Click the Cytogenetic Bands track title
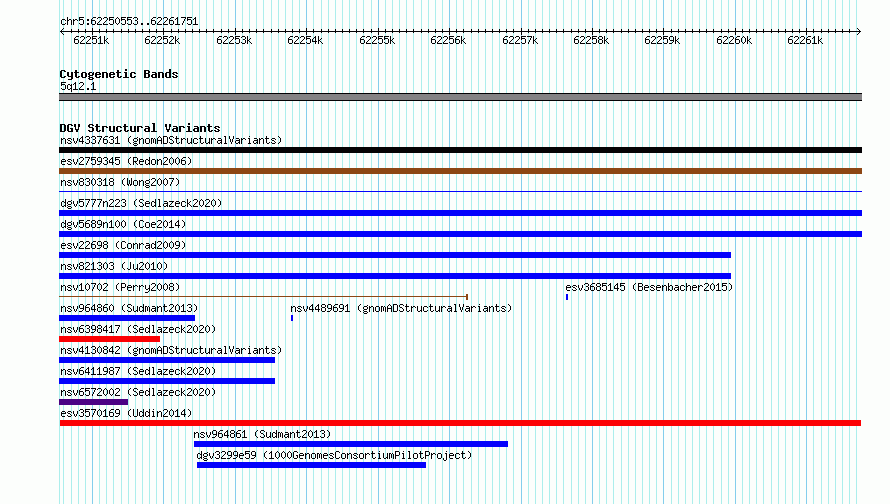Screen dimensions: 890x504 coord(119,74)
